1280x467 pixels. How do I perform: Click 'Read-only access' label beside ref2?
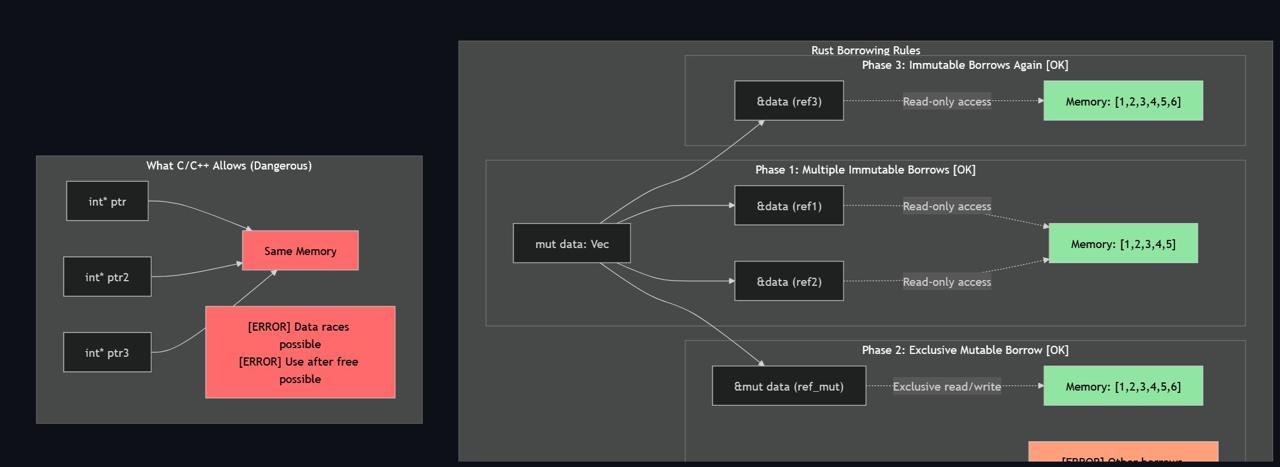pyautogui.click(x=947, y=282)
